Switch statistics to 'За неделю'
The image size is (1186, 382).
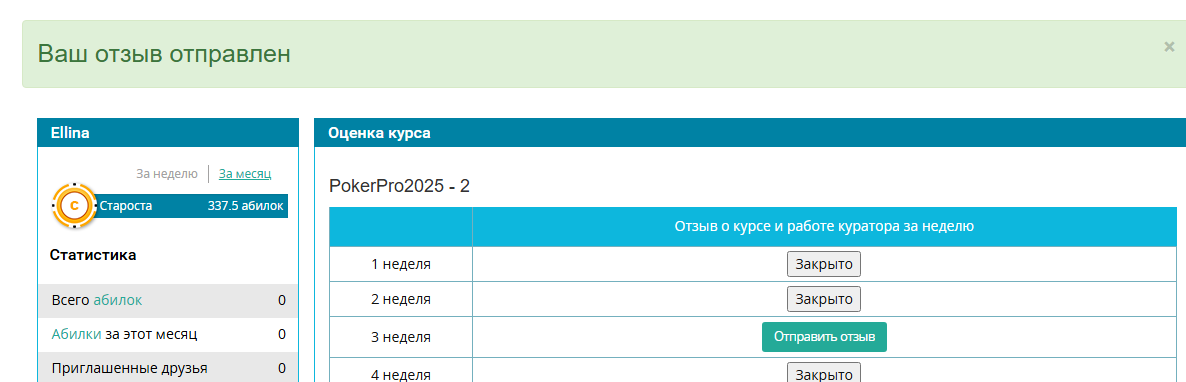pyautogui.click(x=166, y=173)
